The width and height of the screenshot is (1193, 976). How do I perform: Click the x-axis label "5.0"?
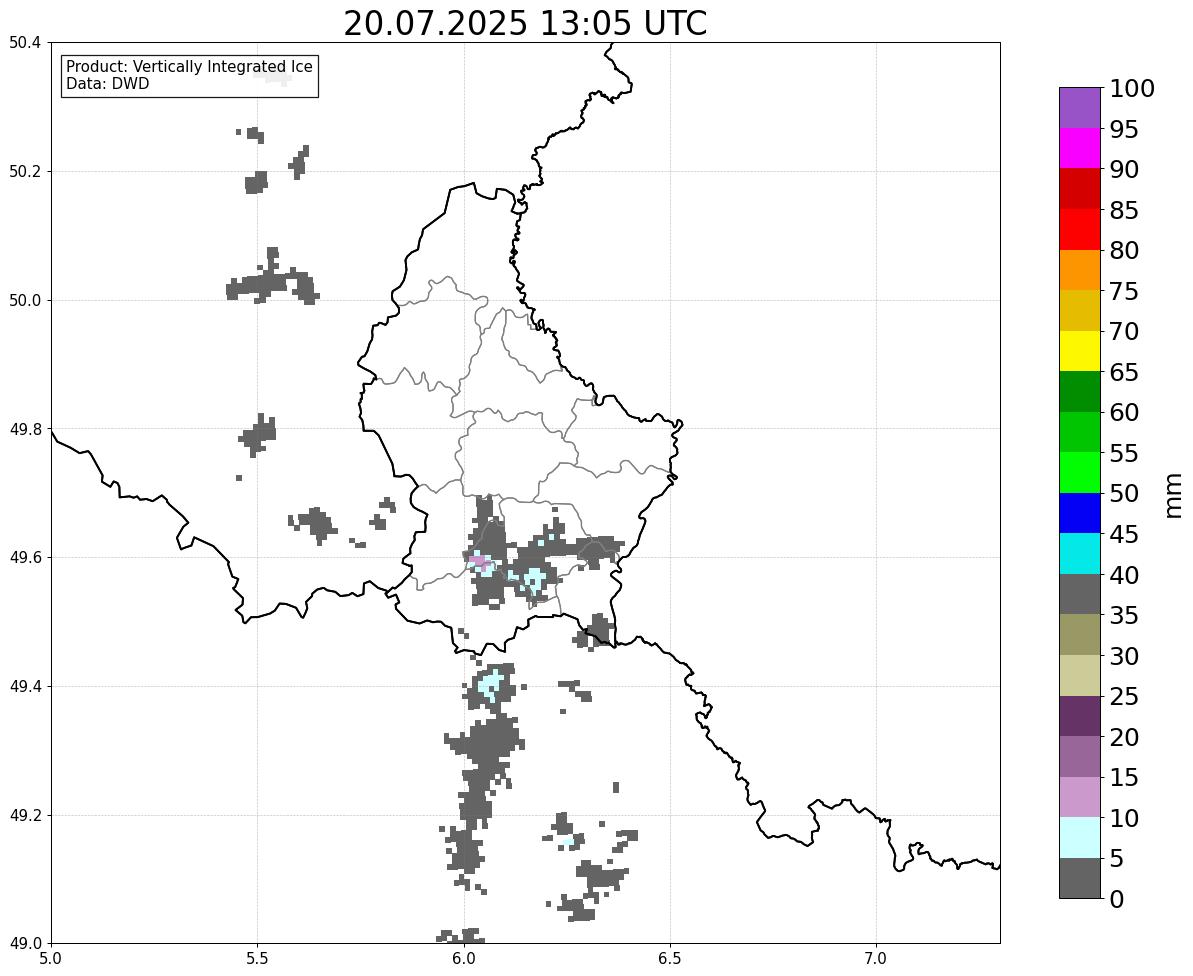coord(51,959)
